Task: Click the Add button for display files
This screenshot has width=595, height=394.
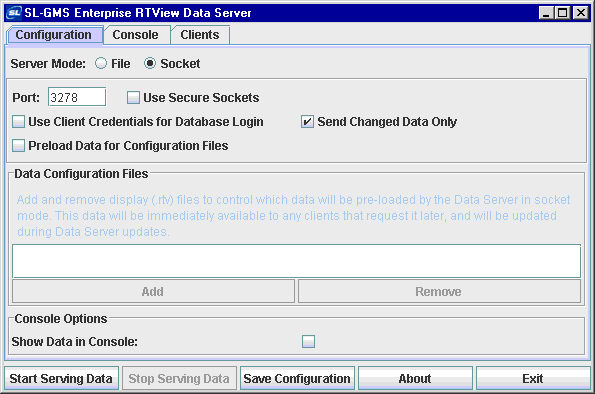Action: click(x=153, y=292)
